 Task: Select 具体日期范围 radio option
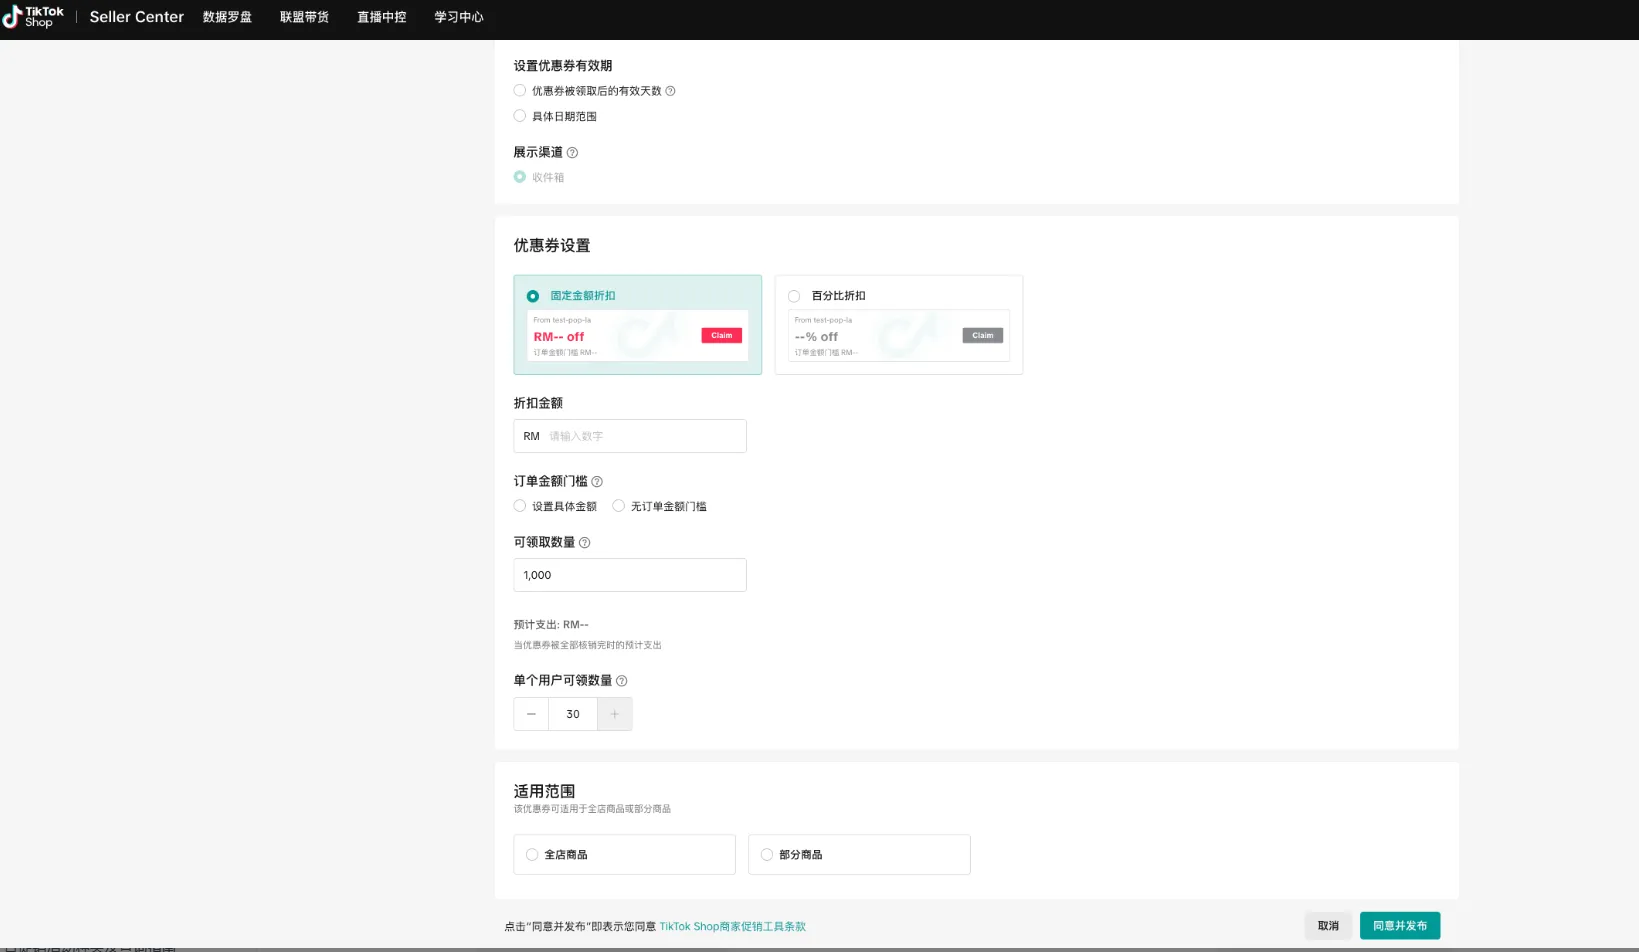pyautogui.click(x=520, y=116)
